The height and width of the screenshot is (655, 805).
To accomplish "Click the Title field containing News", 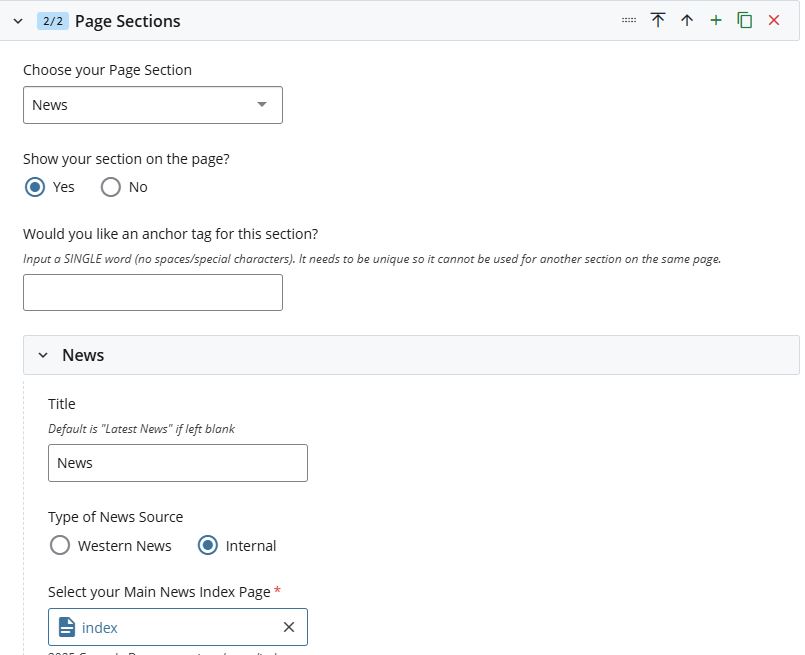I will (x=178, y=463).
